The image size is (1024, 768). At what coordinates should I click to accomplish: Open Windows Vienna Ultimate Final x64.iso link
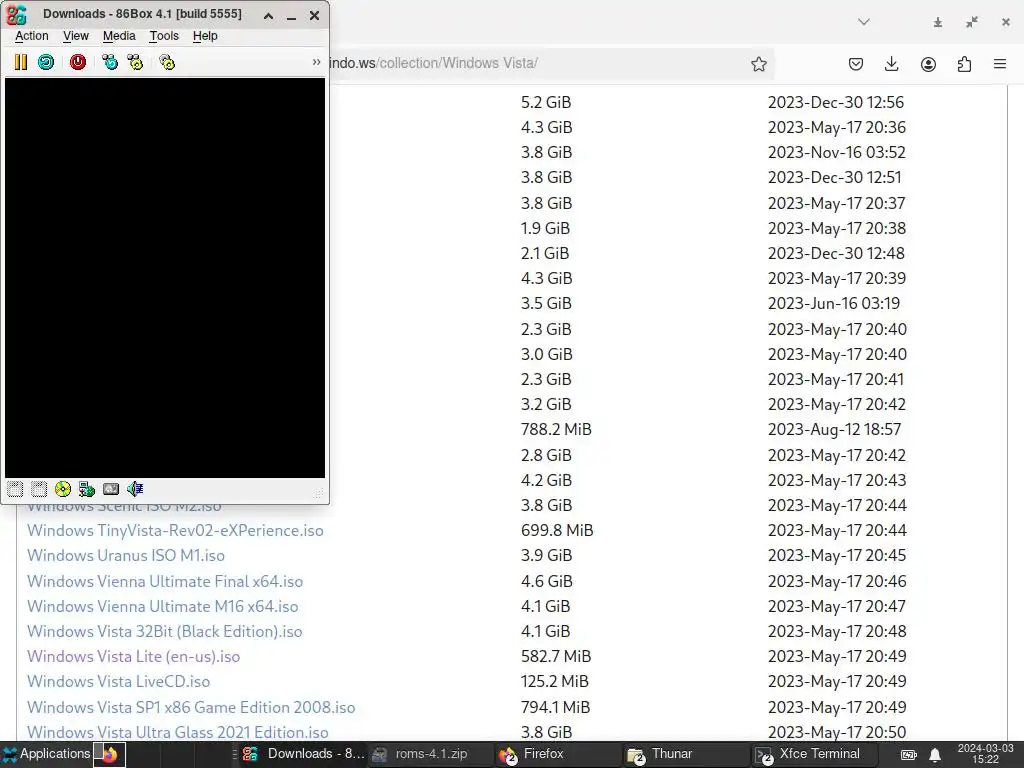pyautogui.click(x=165, y=581)
